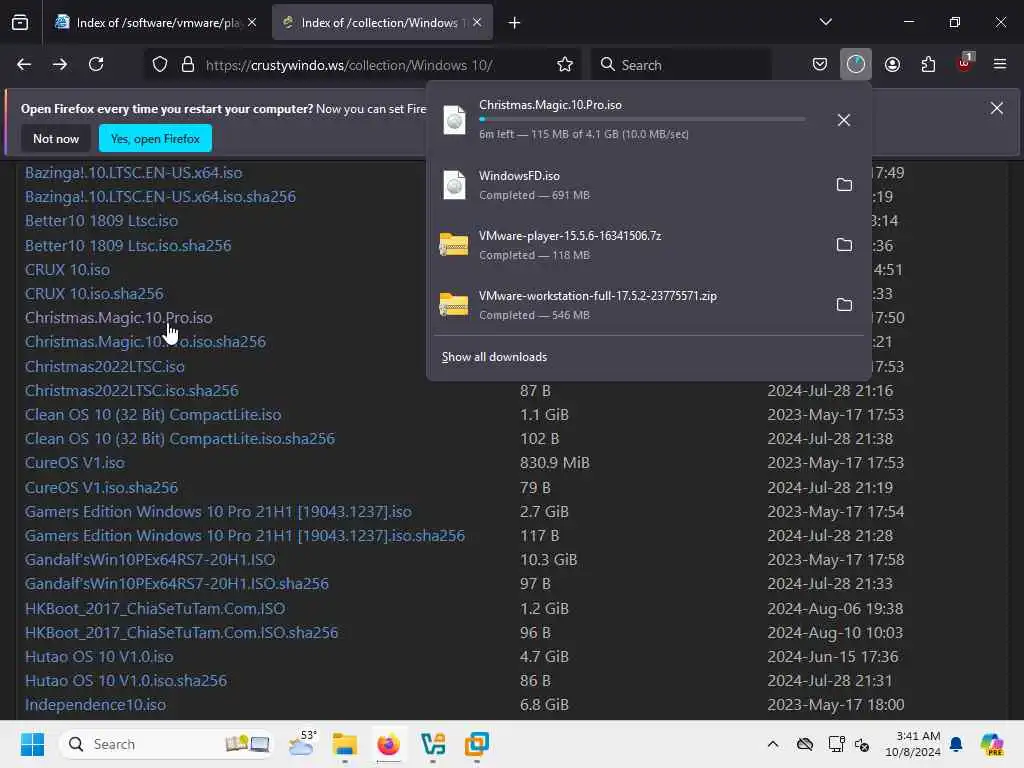
Task: Open weather widget showing 53°
Action: coord(302,744)
